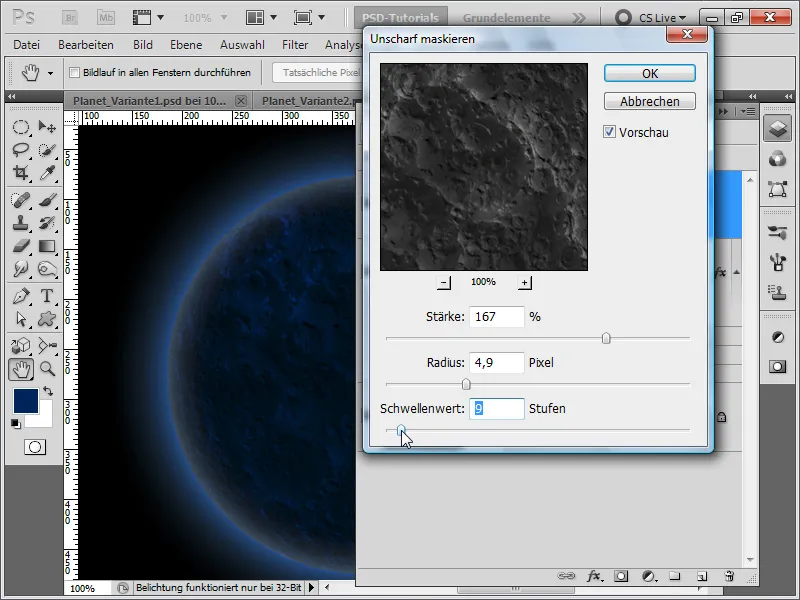Click the Stärke slider handle
Image resolution: width=800 pixels, height=600 pixels.
click(x=606, y=338)
